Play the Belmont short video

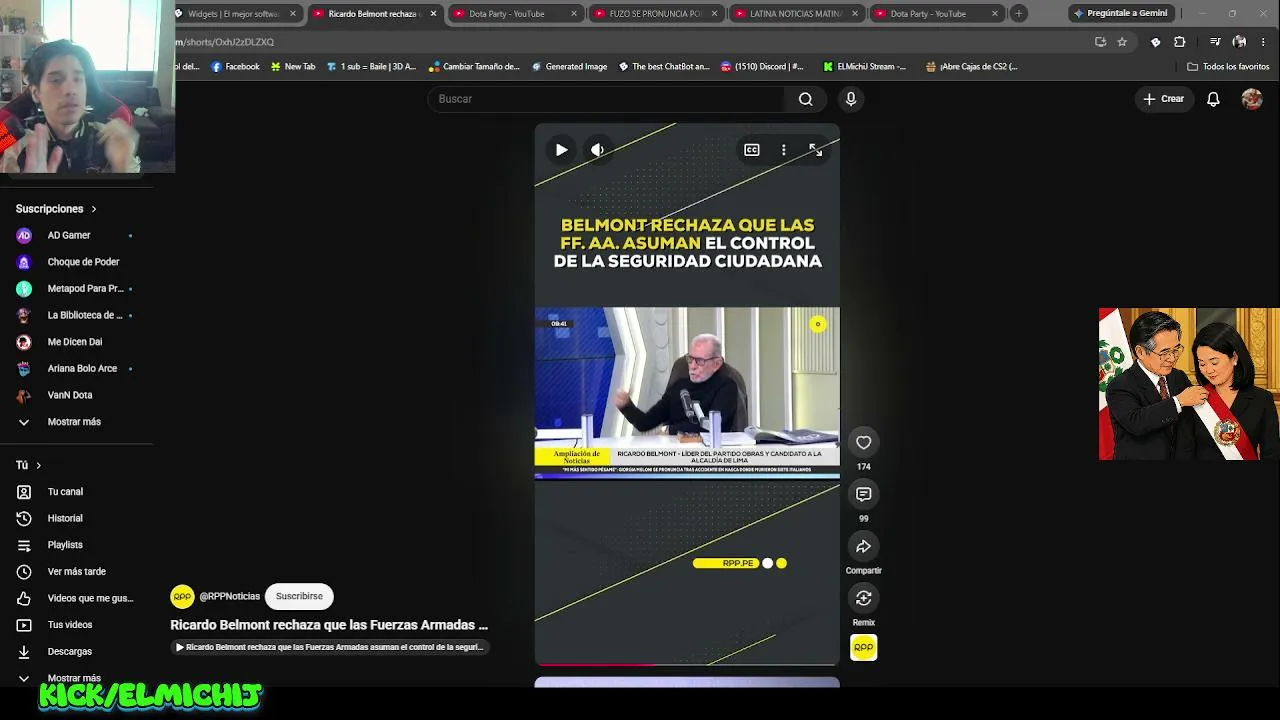pyautogui.click(x=561, y=150)
